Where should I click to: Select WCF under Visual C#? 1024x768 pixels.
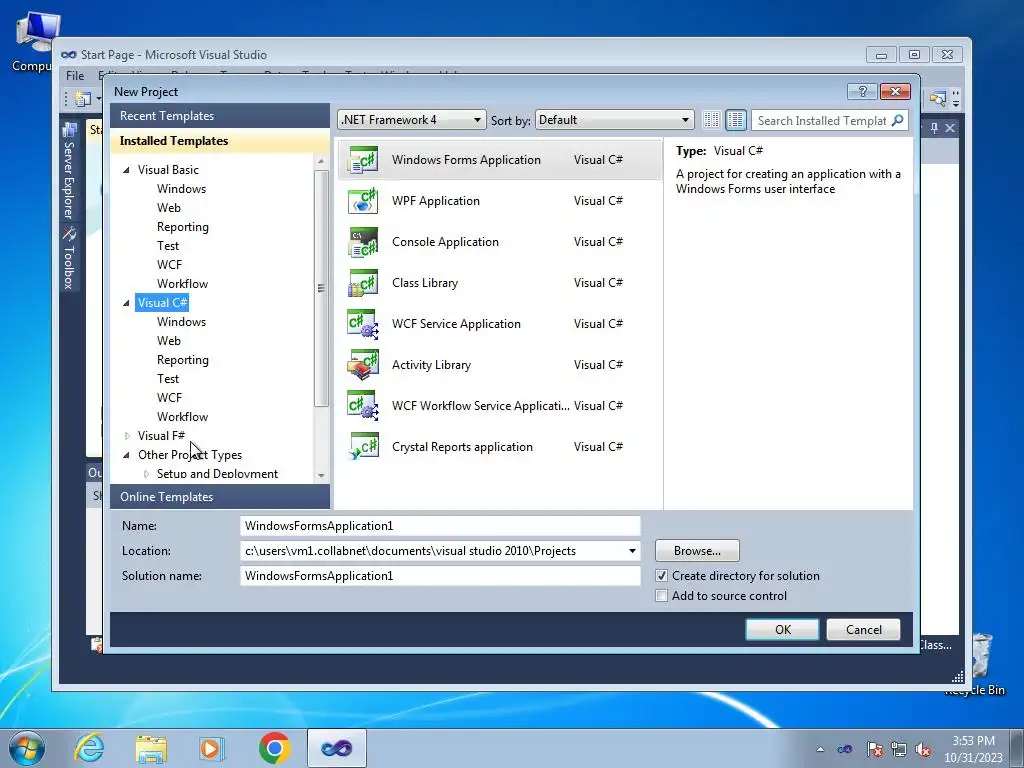pyautogui.click(x=169, y=398)
